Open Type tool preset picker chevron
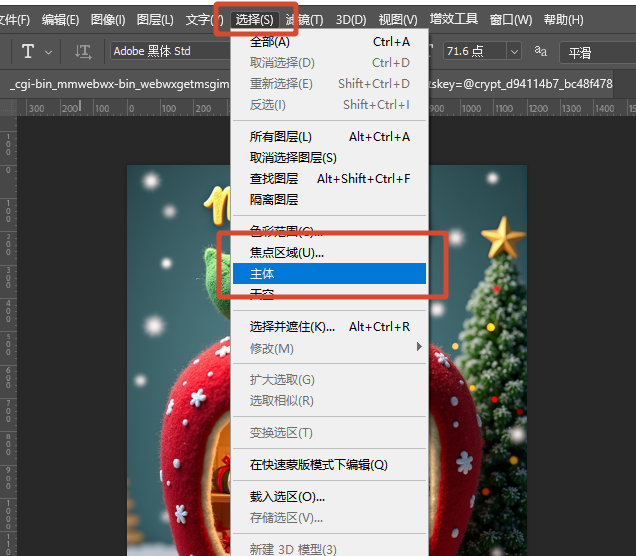This screenshot has width=636, height=556. 48,52
